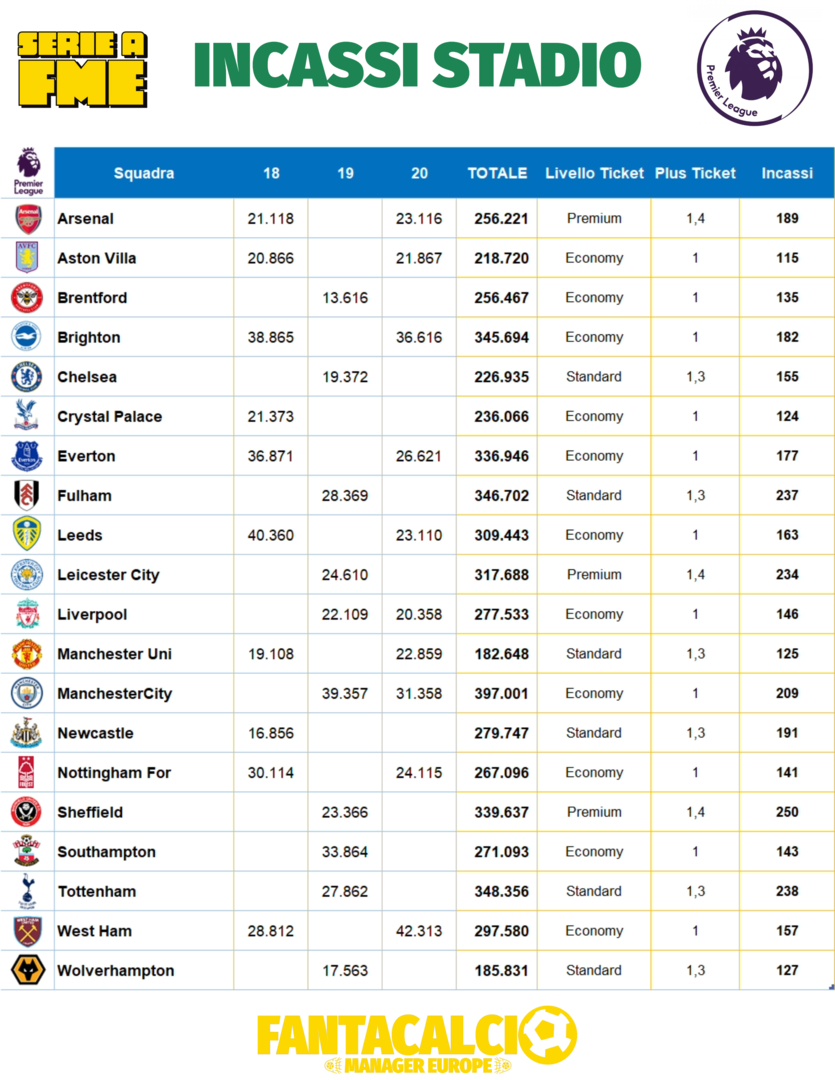Select the Leicester City team name
Image resolution: width=835 pixels, height=1080 pixels.
point(108,575)
